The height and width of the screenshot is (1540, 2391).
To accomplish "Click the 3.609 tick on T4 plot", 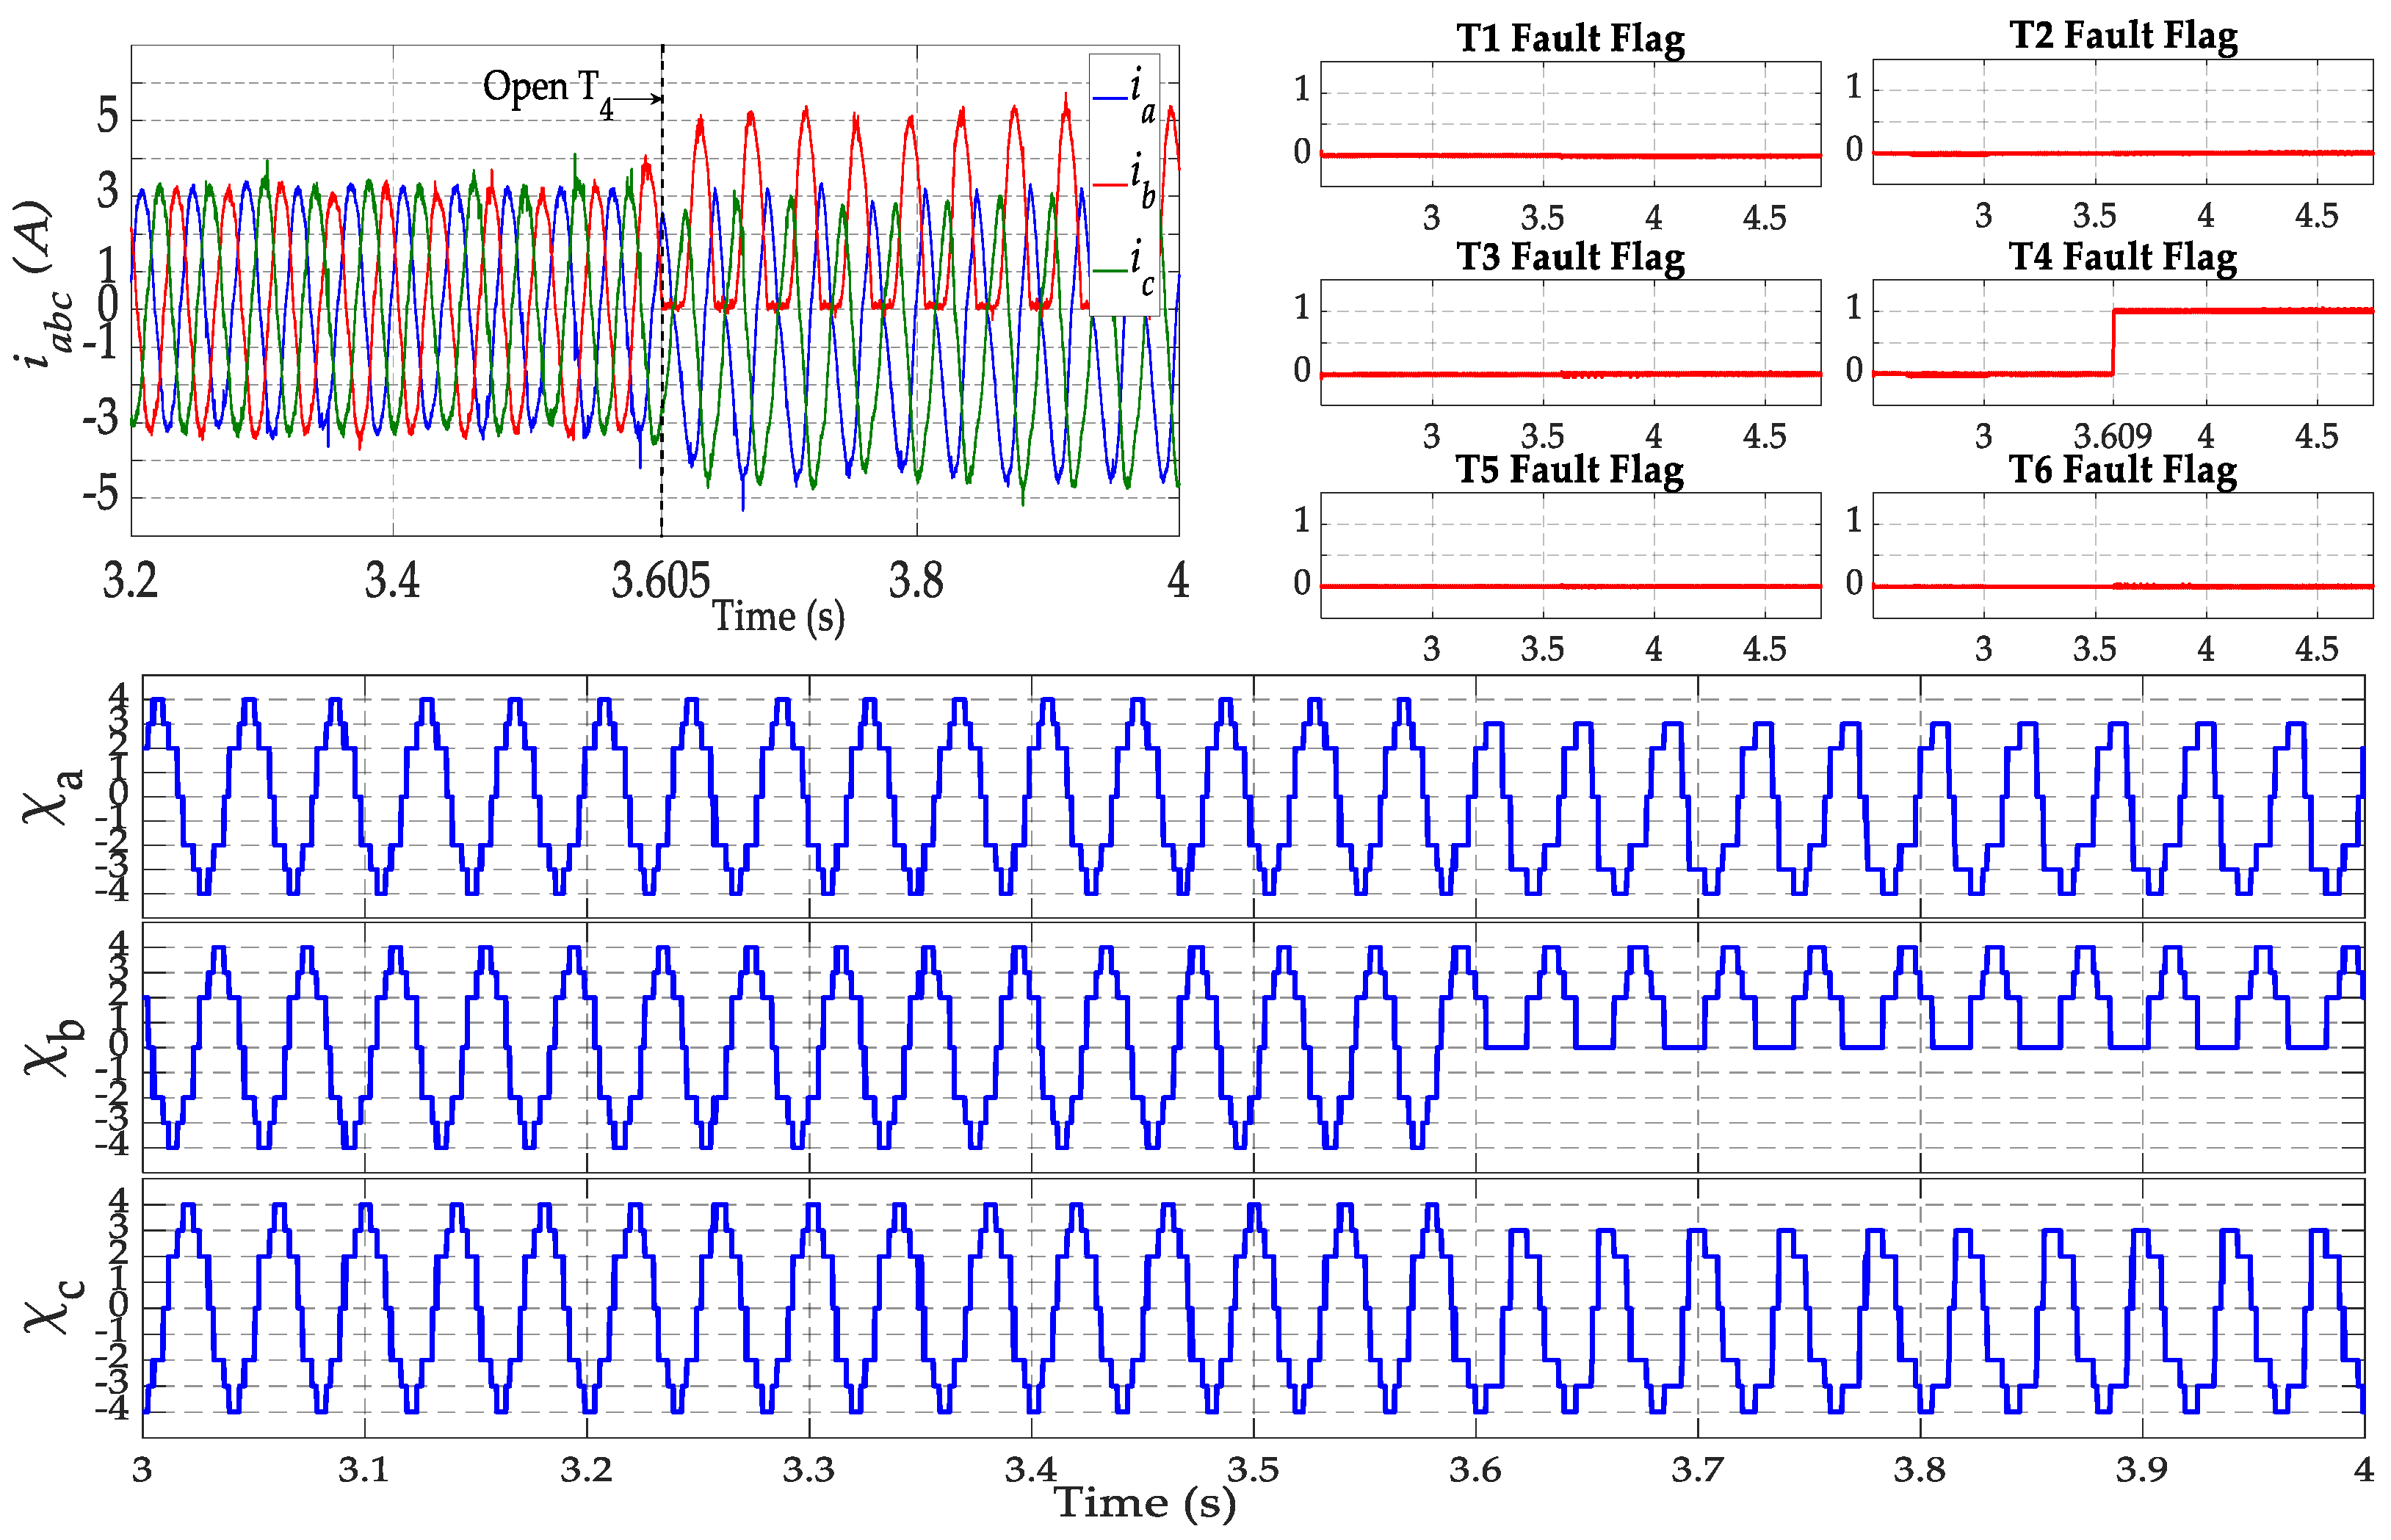I will click(x=2112, y=437).
